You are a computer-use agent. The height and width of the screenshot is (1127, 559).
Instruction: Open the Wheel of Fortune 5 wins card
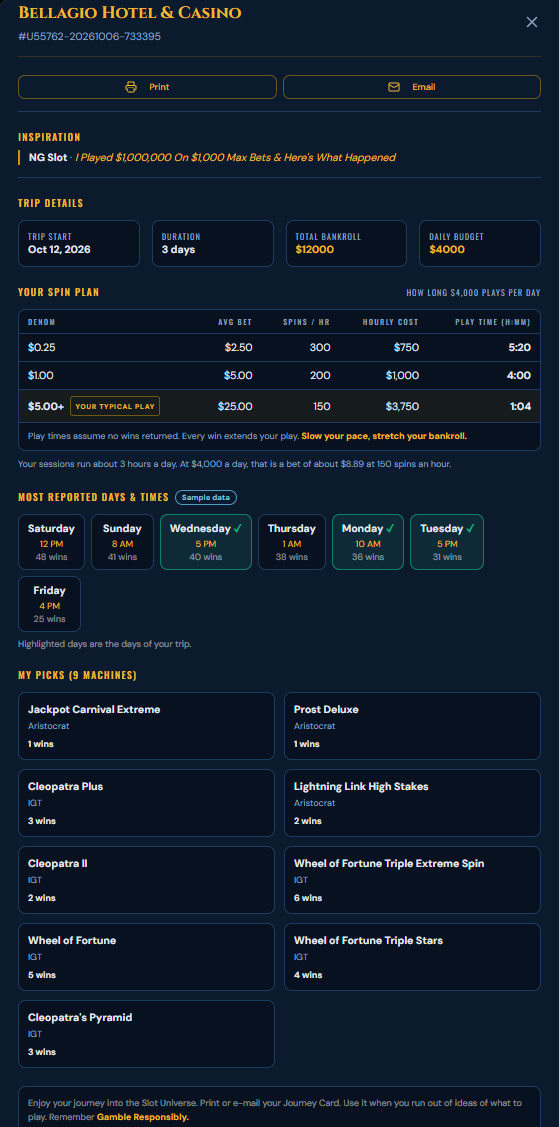pyautogui.click(x=146, y=957)
